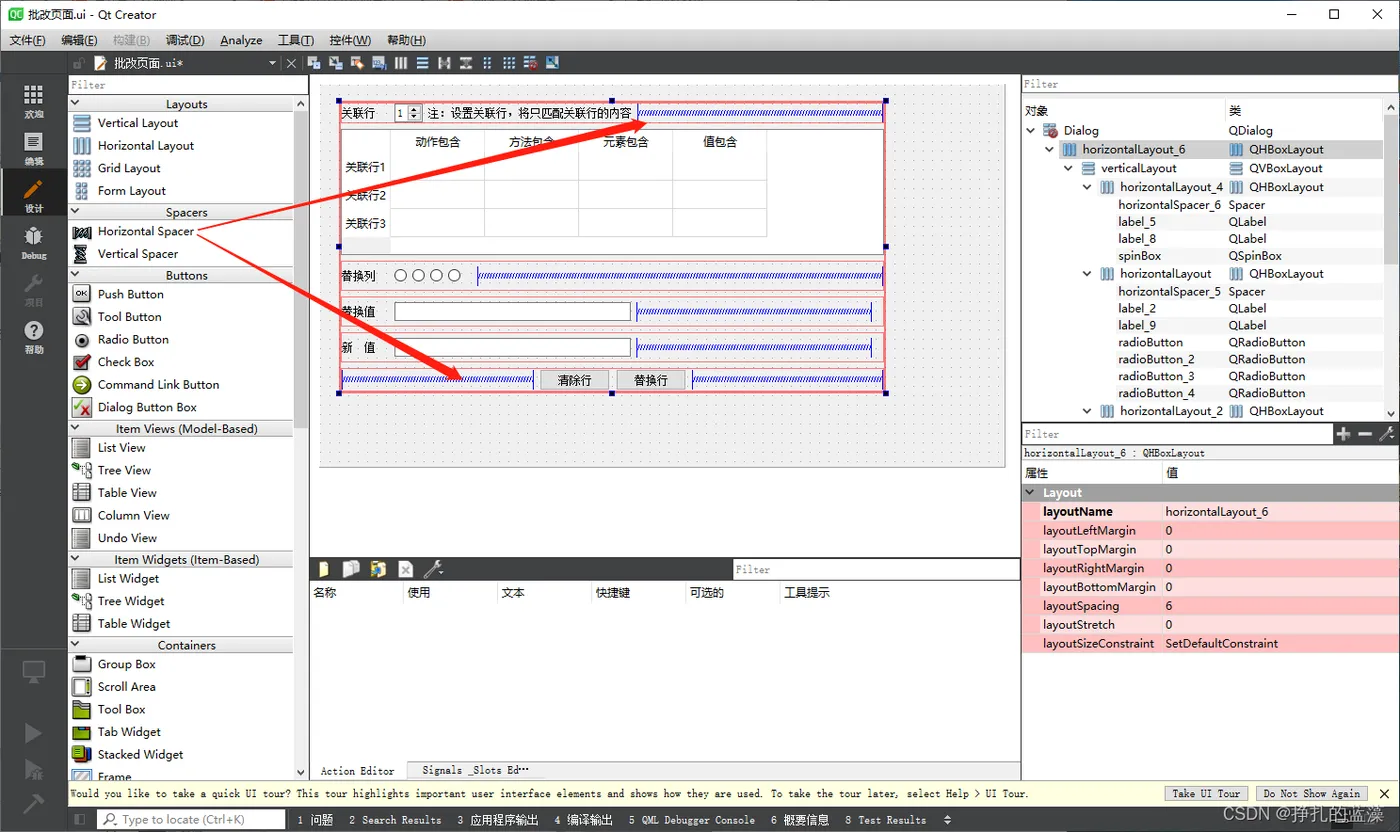This screenshot has width=1400, height=832.
Task: Collapse horizontalLayout_6 node in object tree
Action: [1050, 149]
